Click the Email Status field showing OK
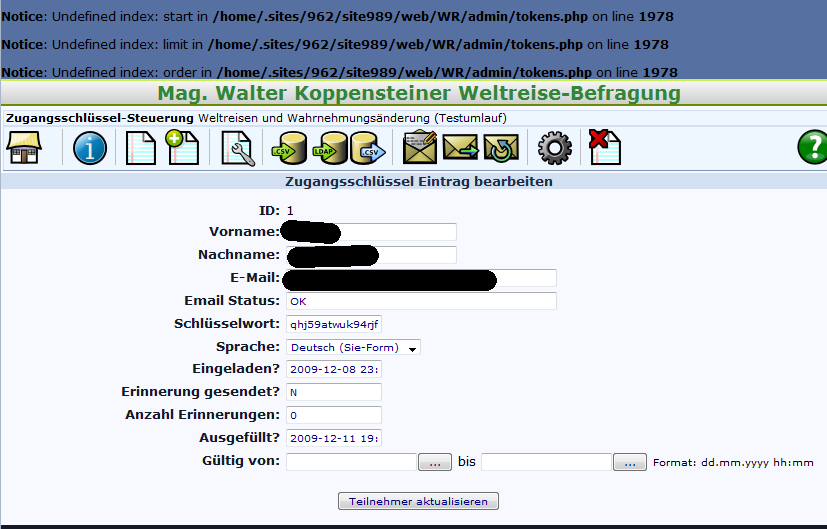 [x=421, y=301]
